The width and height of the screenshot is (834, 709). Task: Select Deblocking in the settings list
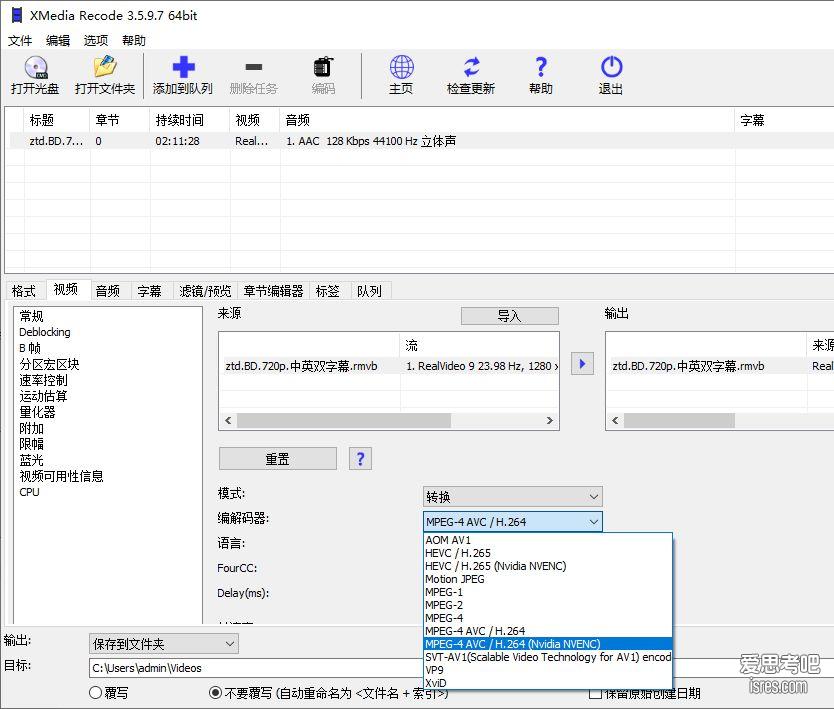[x=45, y=332]
